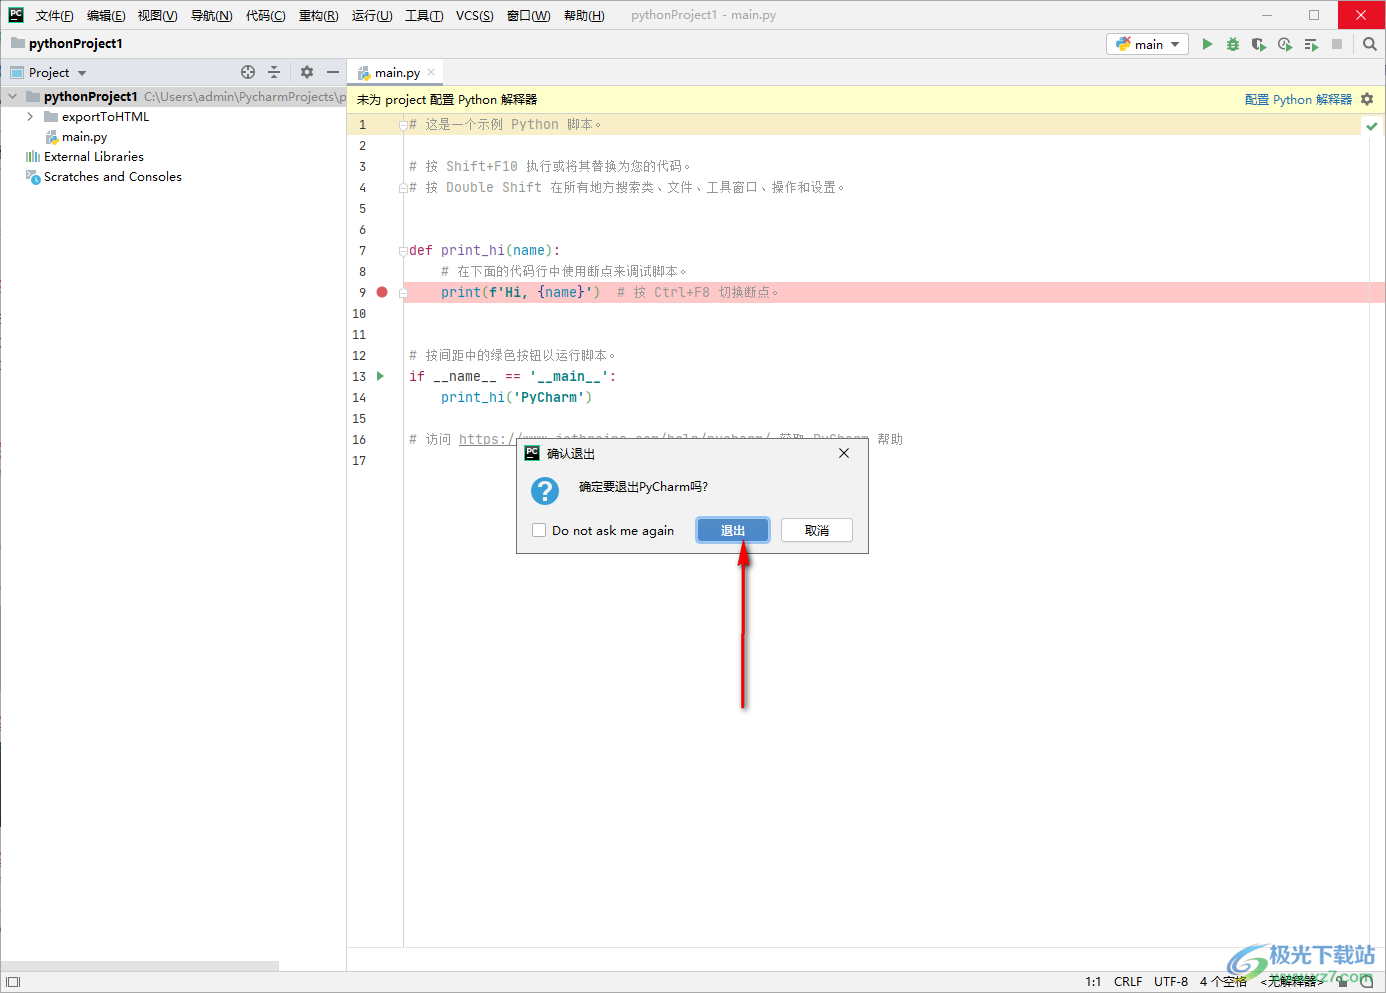Open the 编辑(E) menu
This screenshot has height=993, width=1386.
pos(106,15)
